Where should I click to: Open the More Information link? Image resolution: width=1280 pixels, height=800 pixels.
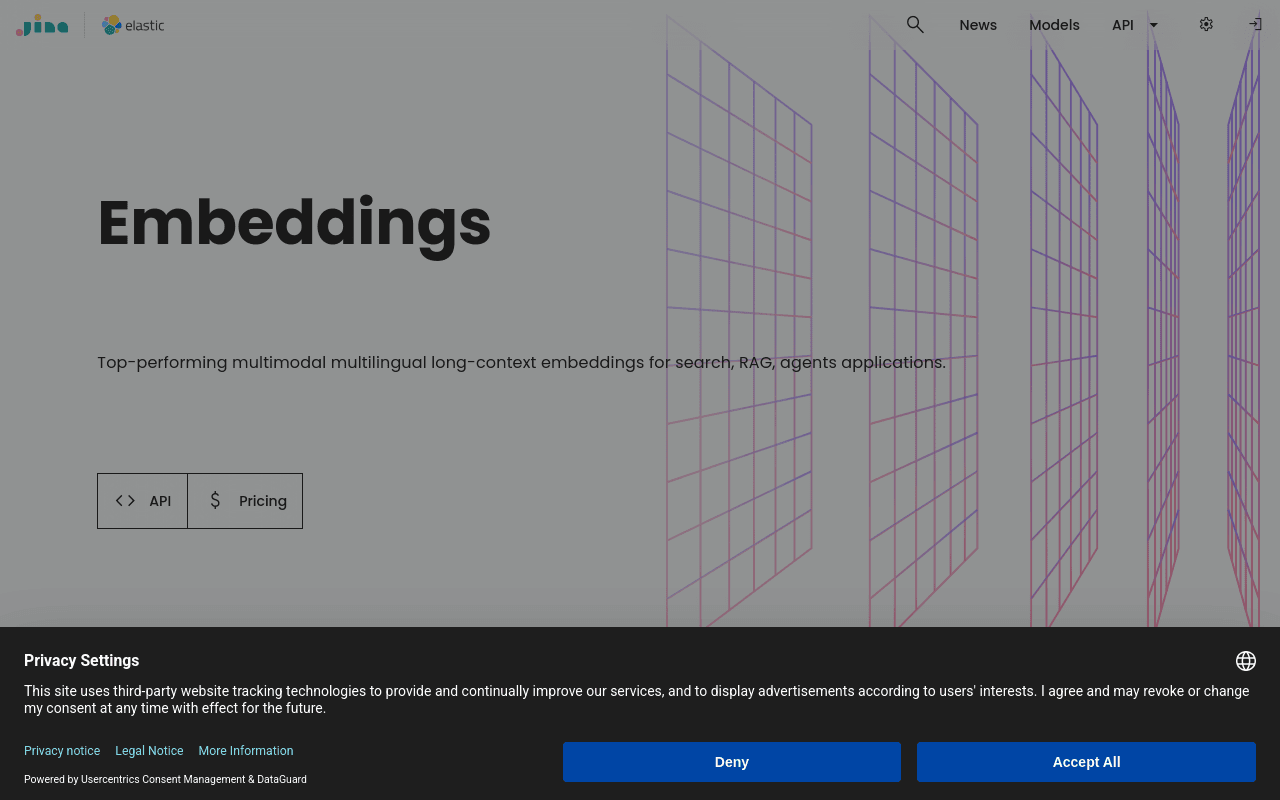(246, 751)
